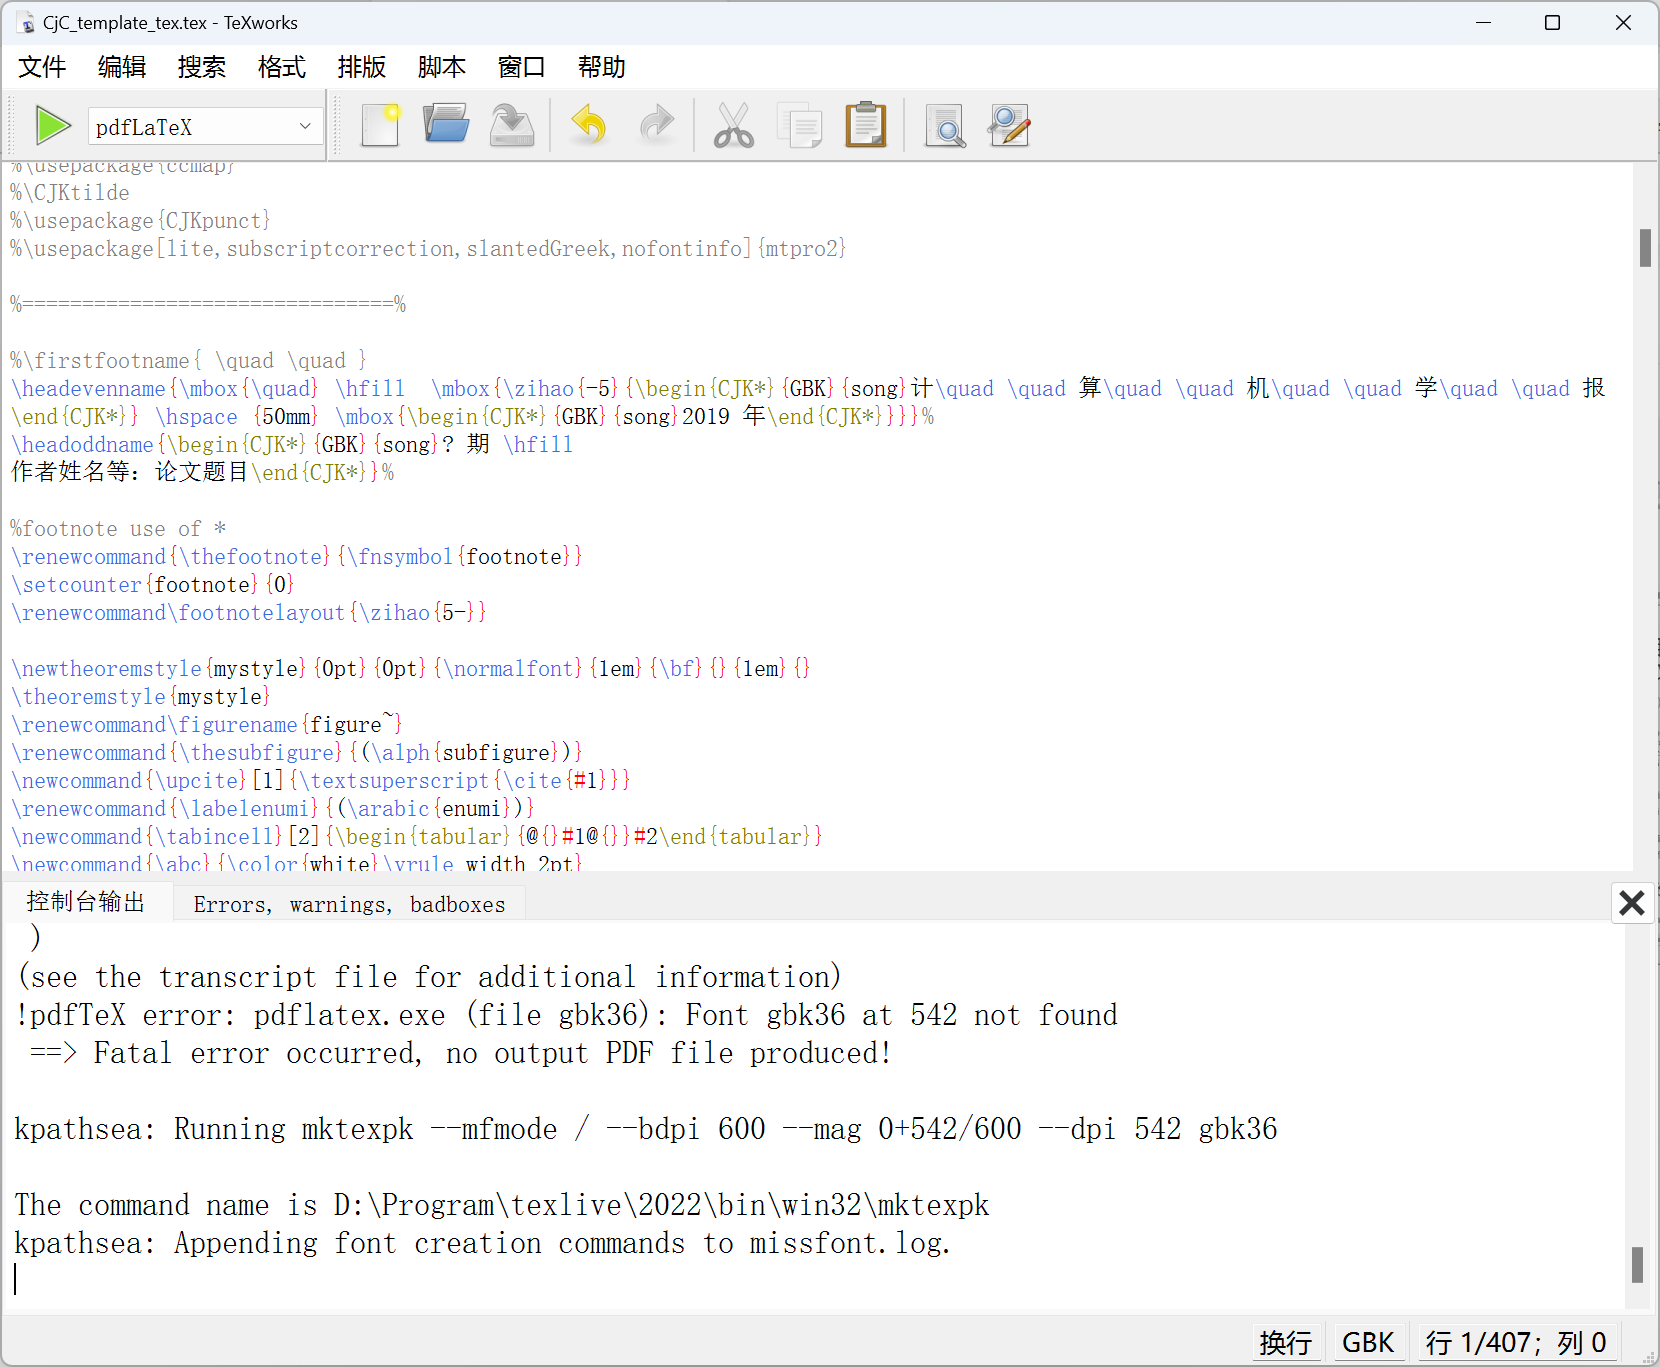This screenshot has height=1367, width=1660.
Task: Click the GBK encoding status indicator
Action: [1368, 1342]
